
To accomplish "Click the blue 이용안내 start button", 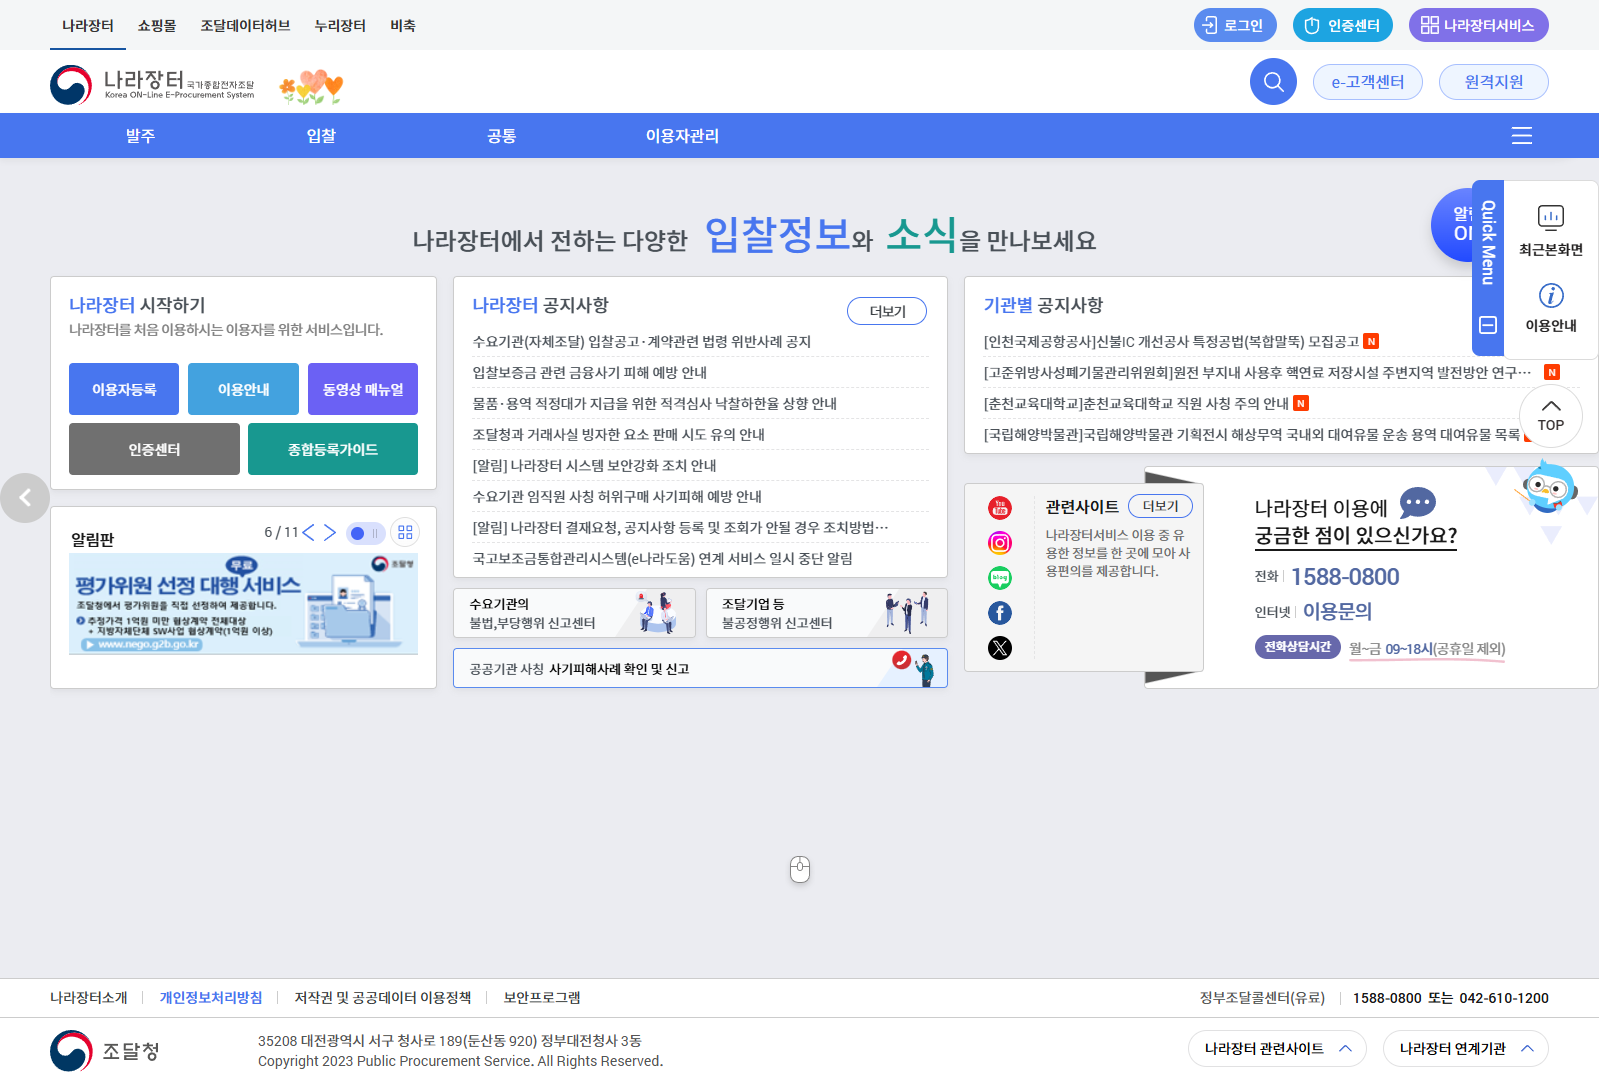I will tap(244, 389).
